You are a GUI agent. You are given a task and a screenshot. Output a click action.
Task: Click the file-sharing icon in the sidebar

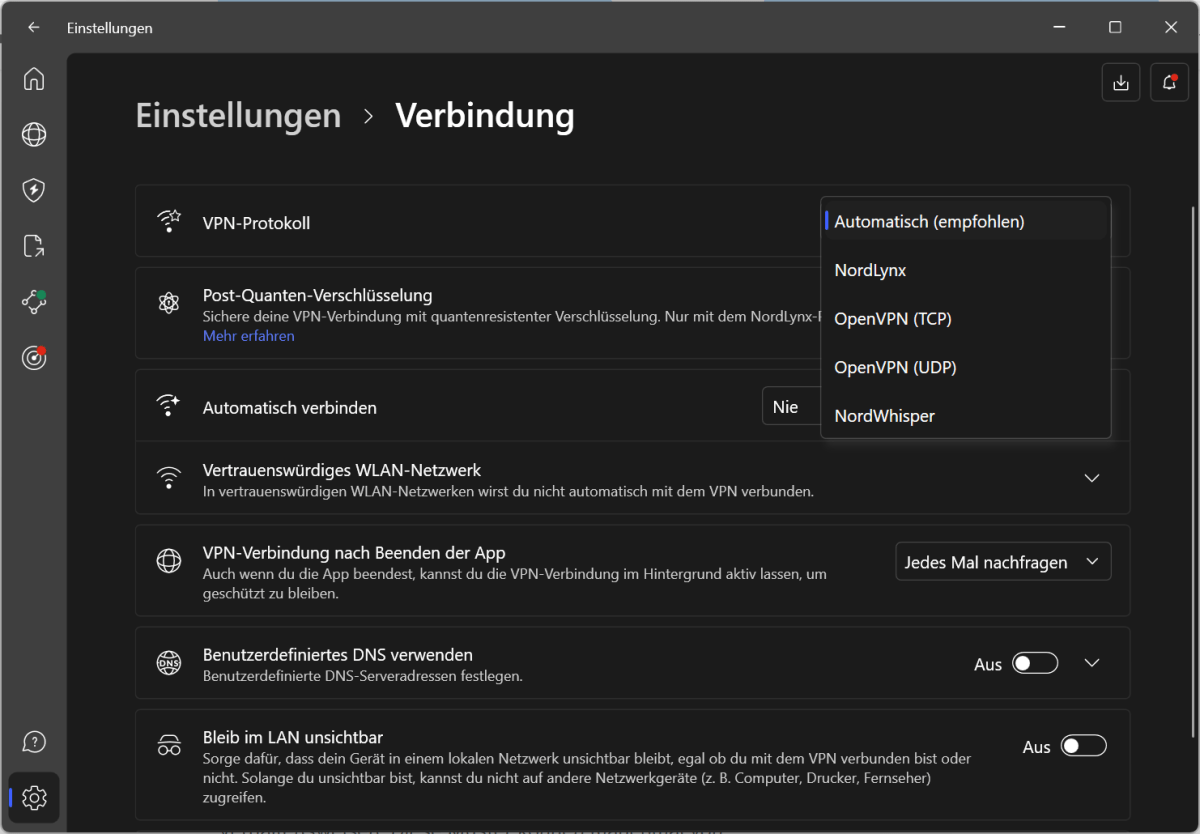tap(34, 246)
